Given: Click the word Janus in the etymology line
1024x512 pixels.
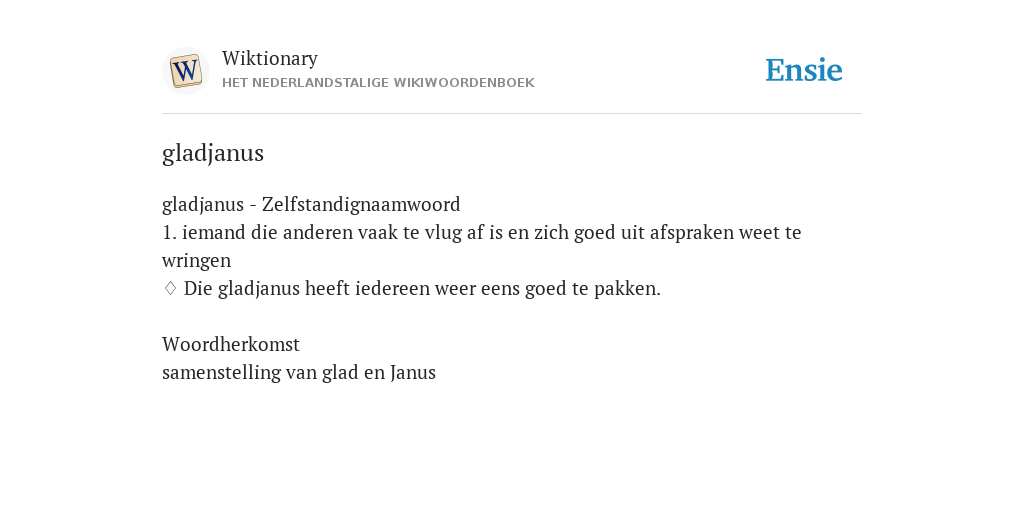Looking at the screenshot, I should pos(413,372).
